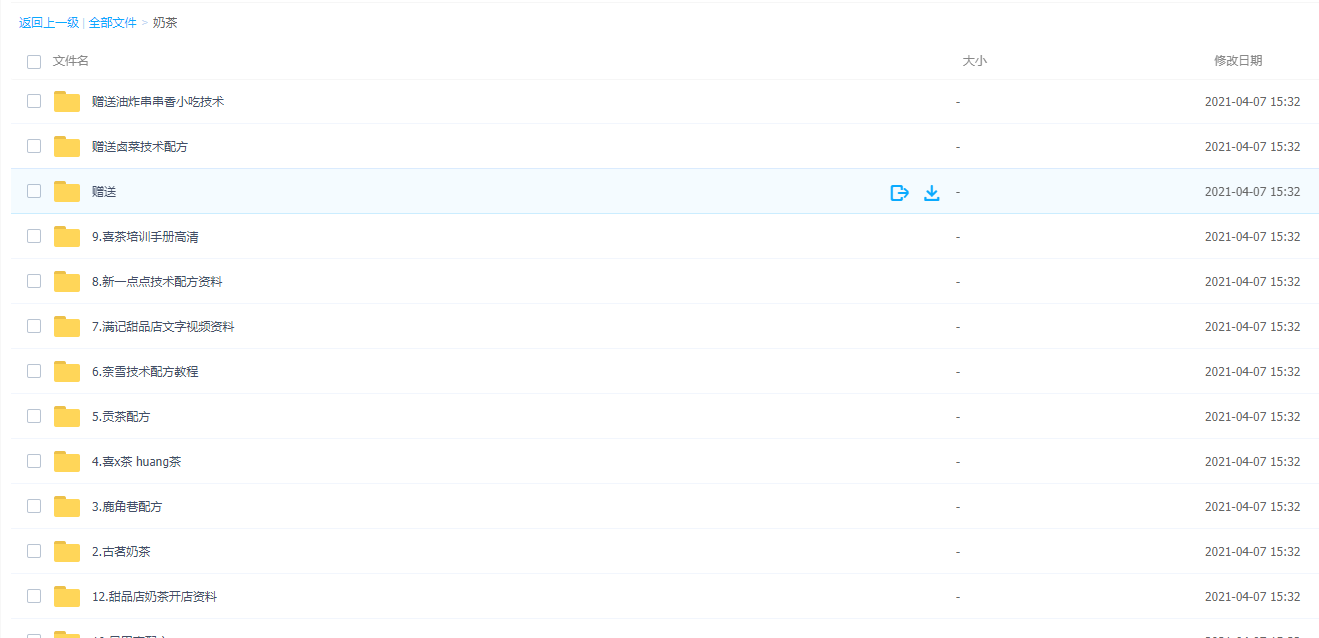Screen dimensions: 1319x638
Task: Sort by 文件名 column header
Action: [71, 61]
